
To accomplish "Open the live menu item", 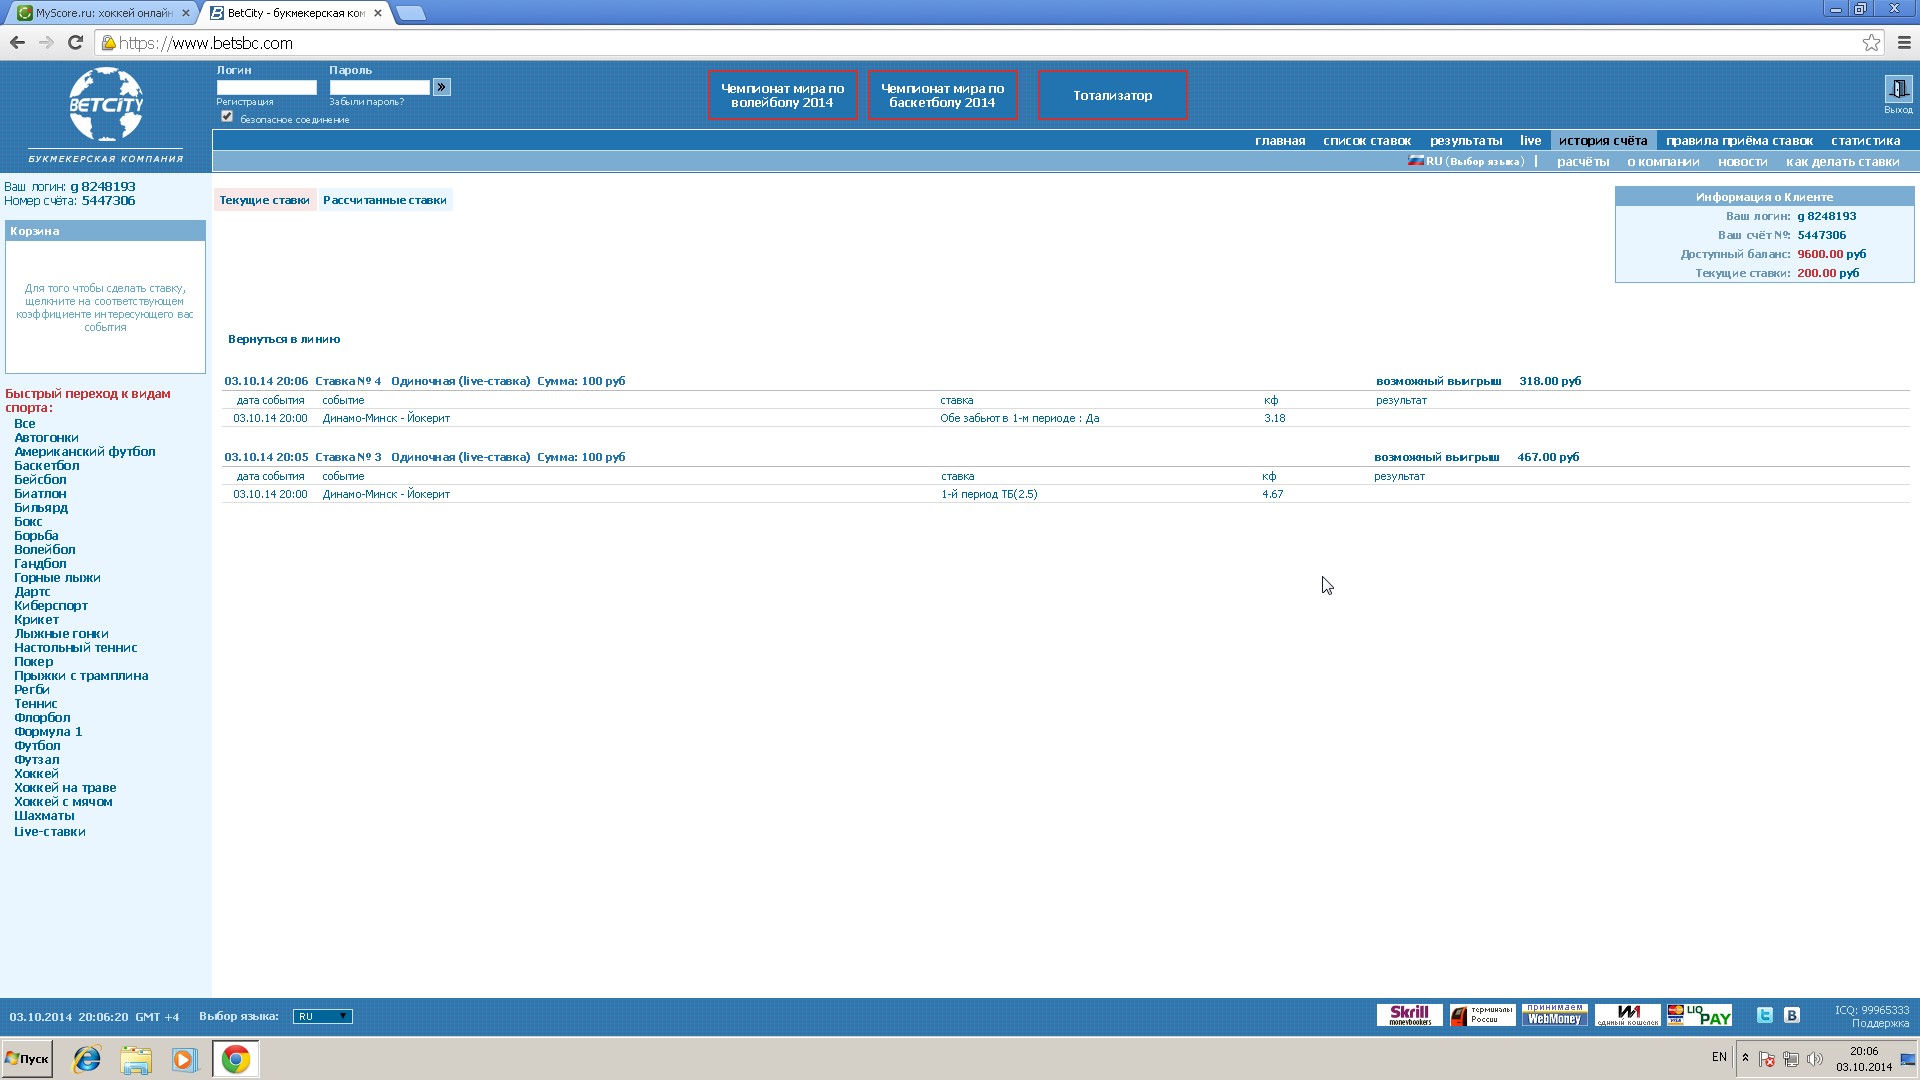I will (x=1530, y=141).
